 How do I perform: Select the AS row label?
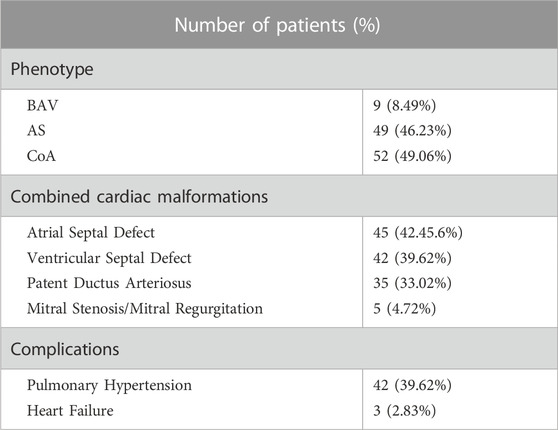click(x=36, y=131)
